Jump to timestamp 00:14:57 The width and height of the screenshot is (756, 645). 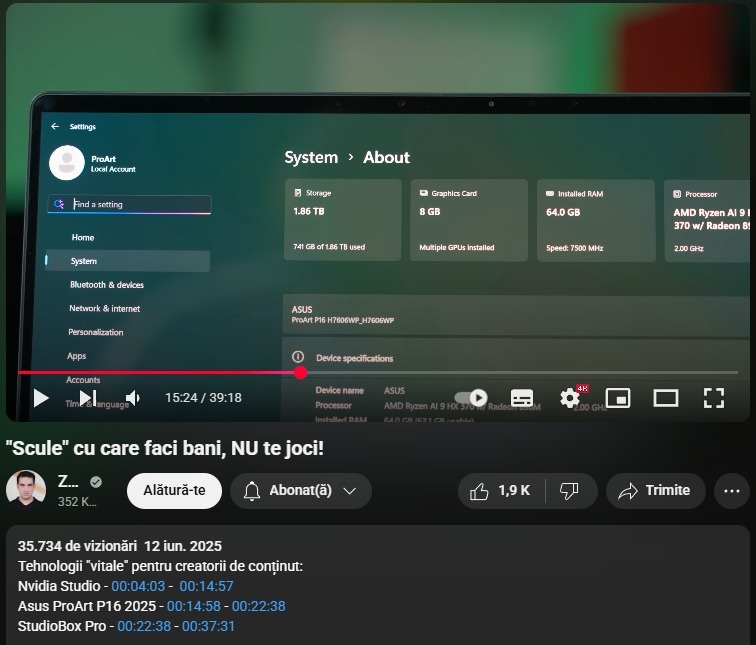tap(206, 586)
